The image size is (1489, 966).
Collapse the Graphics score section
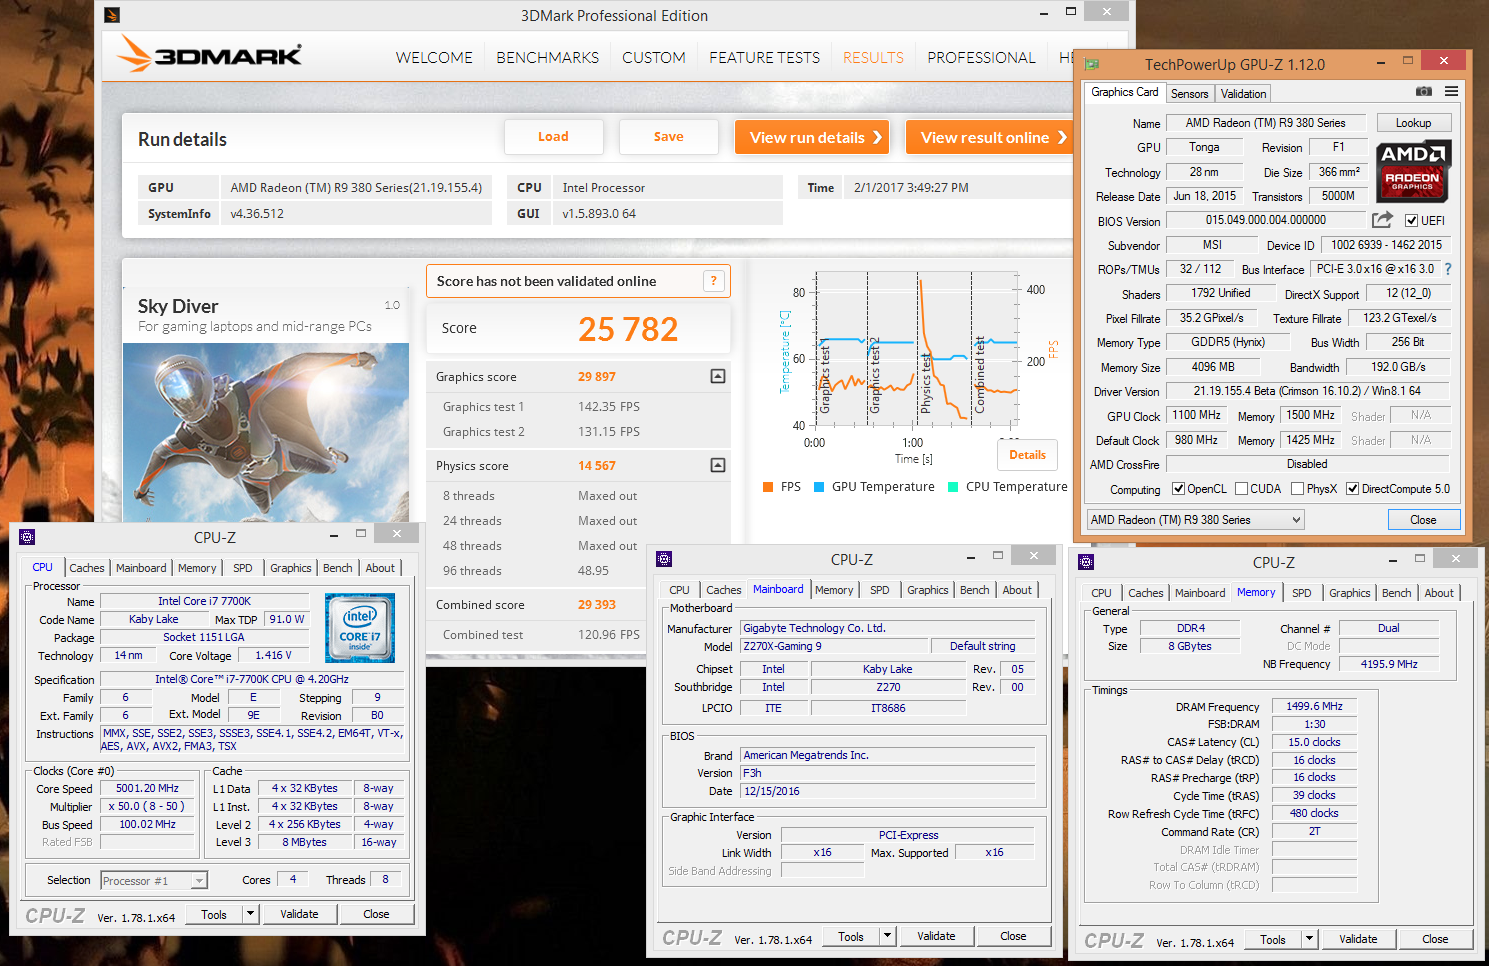[x=718, y=376]
